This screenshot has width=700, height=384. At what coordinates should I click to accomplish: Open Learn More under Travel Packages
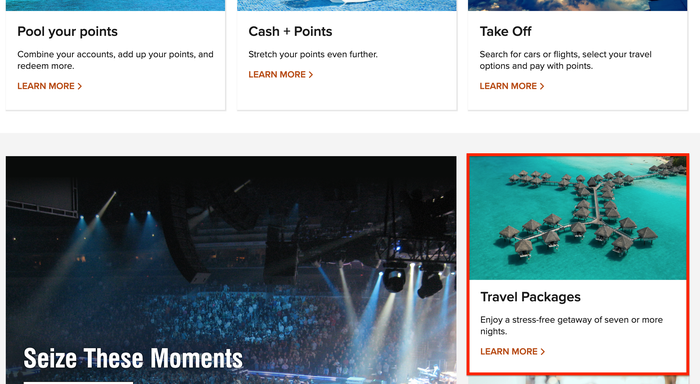(x=512, y=352)
